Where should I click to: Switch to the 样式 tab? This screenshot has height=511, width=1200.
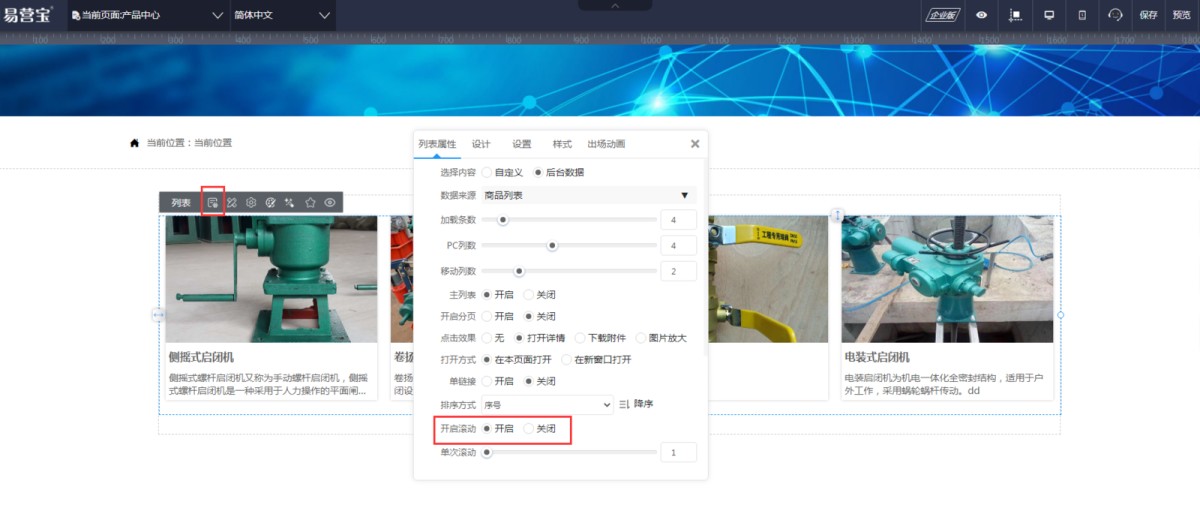(x=562, y=144)
